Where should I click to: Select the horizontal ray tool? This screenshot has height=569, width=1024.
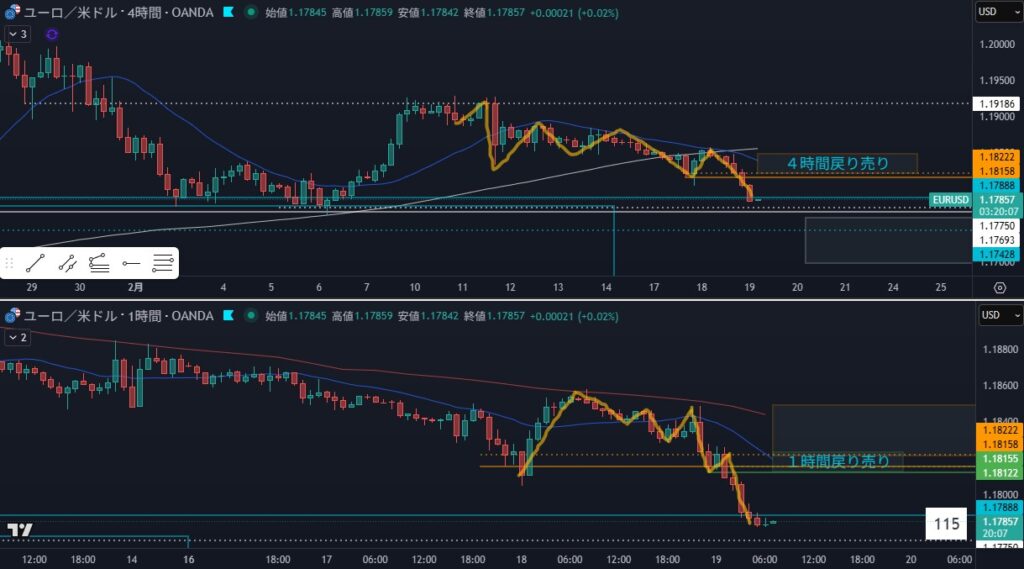(x=130, y=264)
